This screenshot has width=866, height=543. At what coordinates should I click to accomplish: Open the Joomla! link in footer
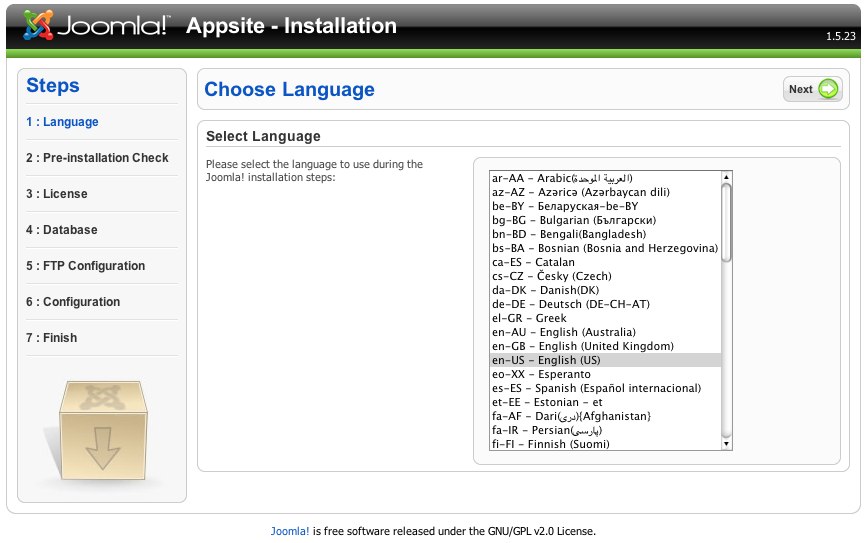click(289, 531)
